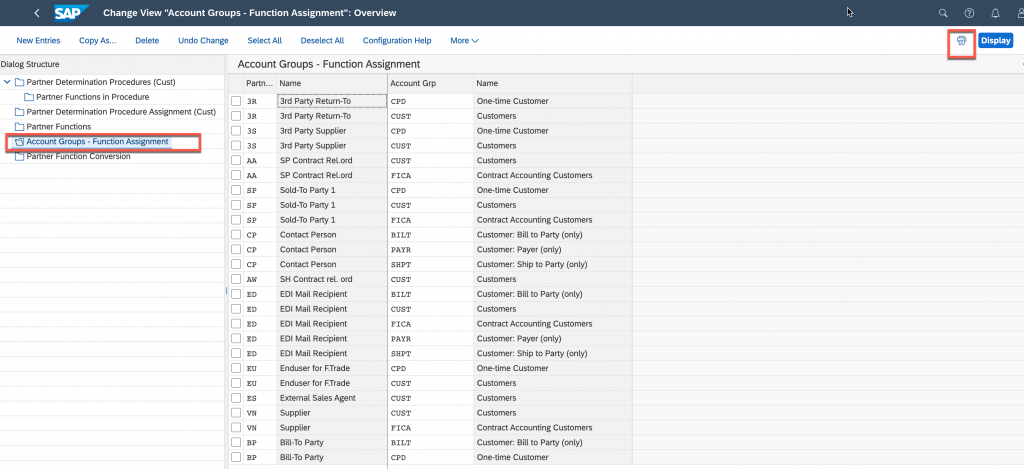Click folder icon of Partner Function Conversion
The width and height of the screenshot is (1024, 469).
(x=19, y=157)
